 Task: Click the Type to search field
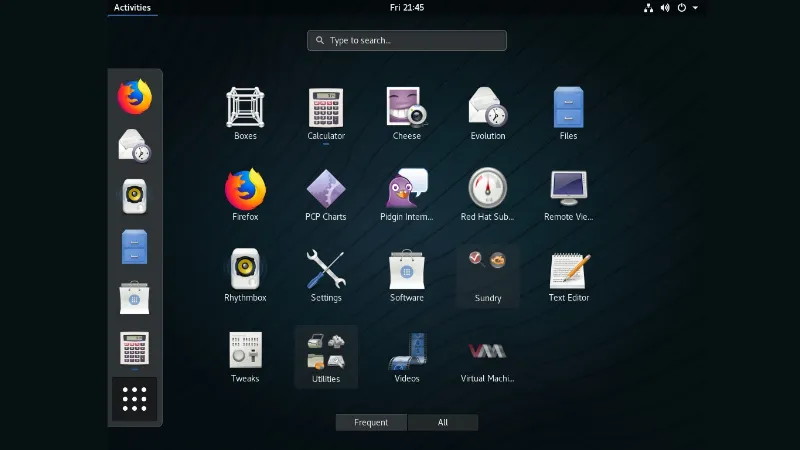pos(407,41)
